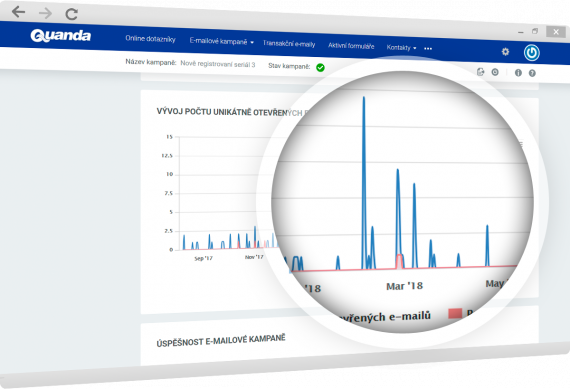This screenshot has width=570, height=389.
Task: Open the clock history icon
Action: [x=495, y=72]
